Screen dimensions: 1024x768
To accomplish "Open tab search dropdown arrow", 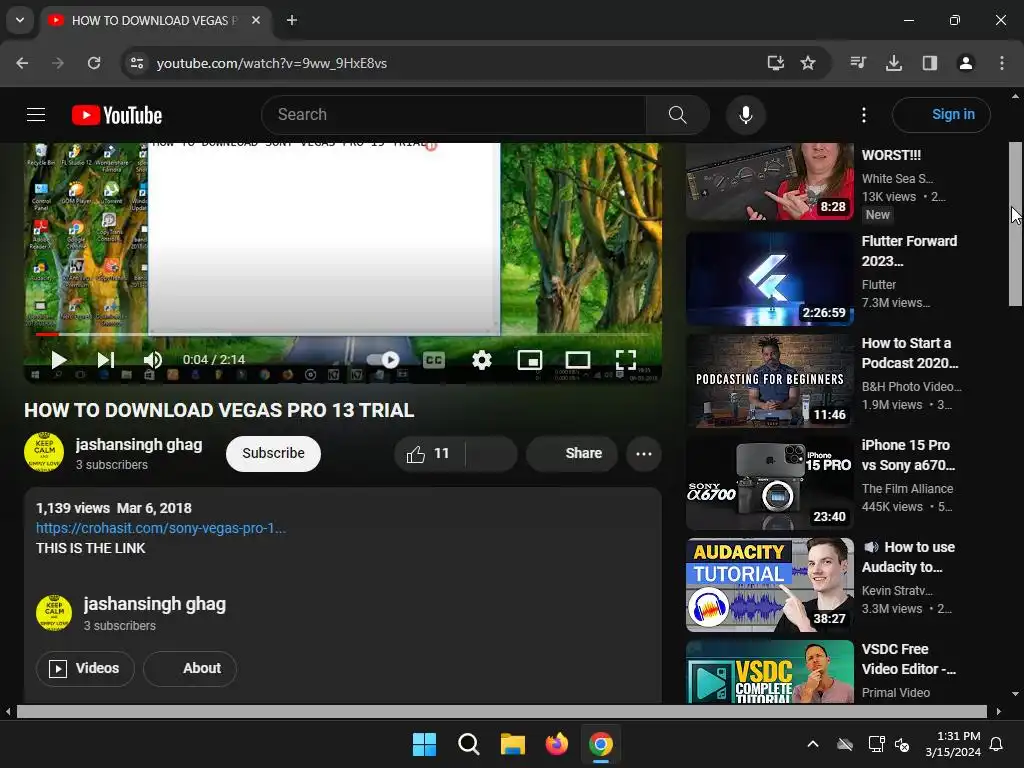I will [20, 20].
